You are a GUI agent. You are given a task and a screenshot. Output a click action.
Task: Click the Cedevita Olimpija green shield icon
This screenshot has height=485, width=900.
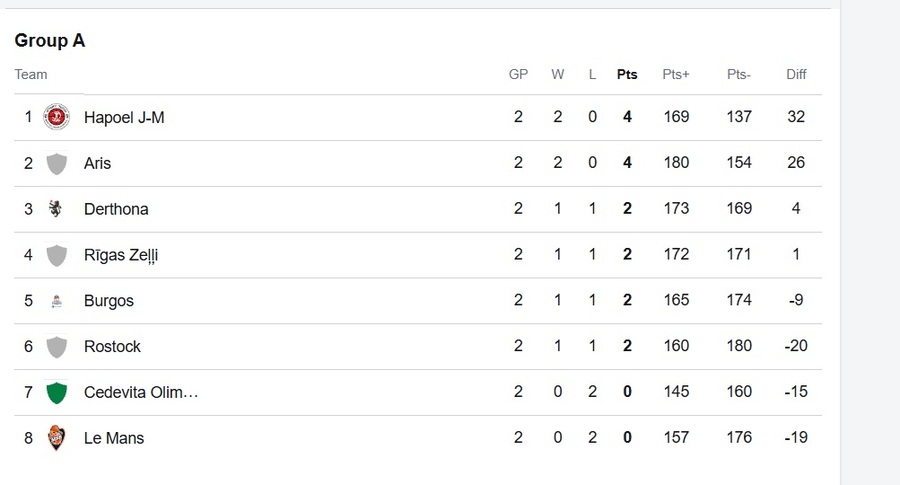tap(56, 393)
